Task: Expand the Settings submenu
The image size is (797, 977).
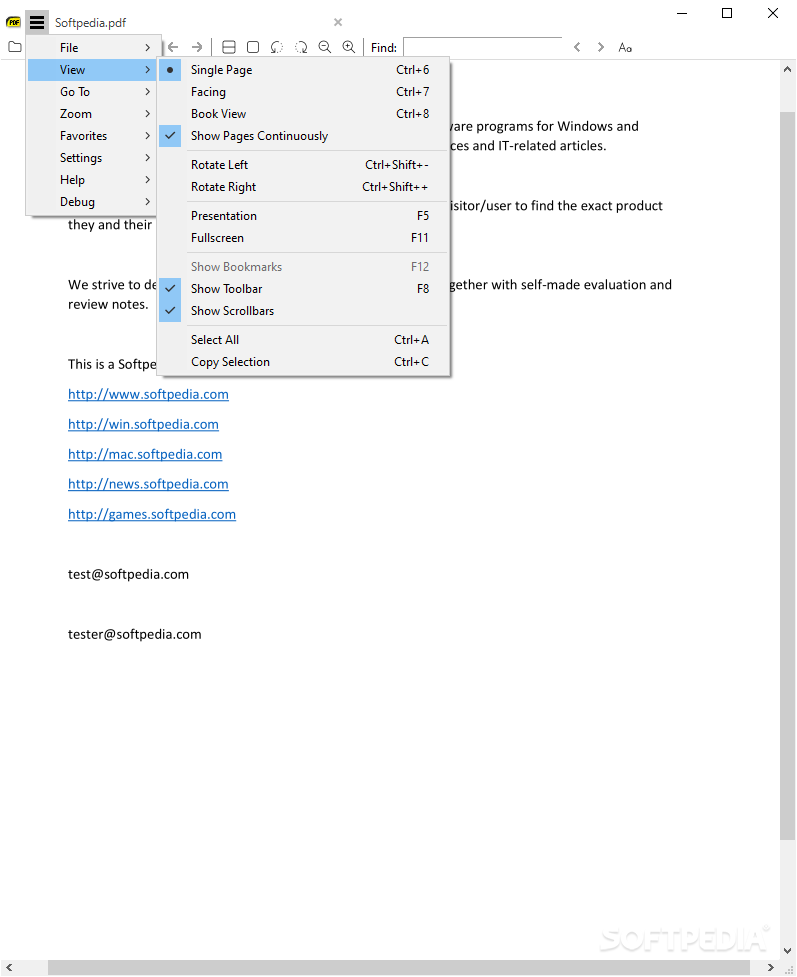Action: click(x=91, y=158)
